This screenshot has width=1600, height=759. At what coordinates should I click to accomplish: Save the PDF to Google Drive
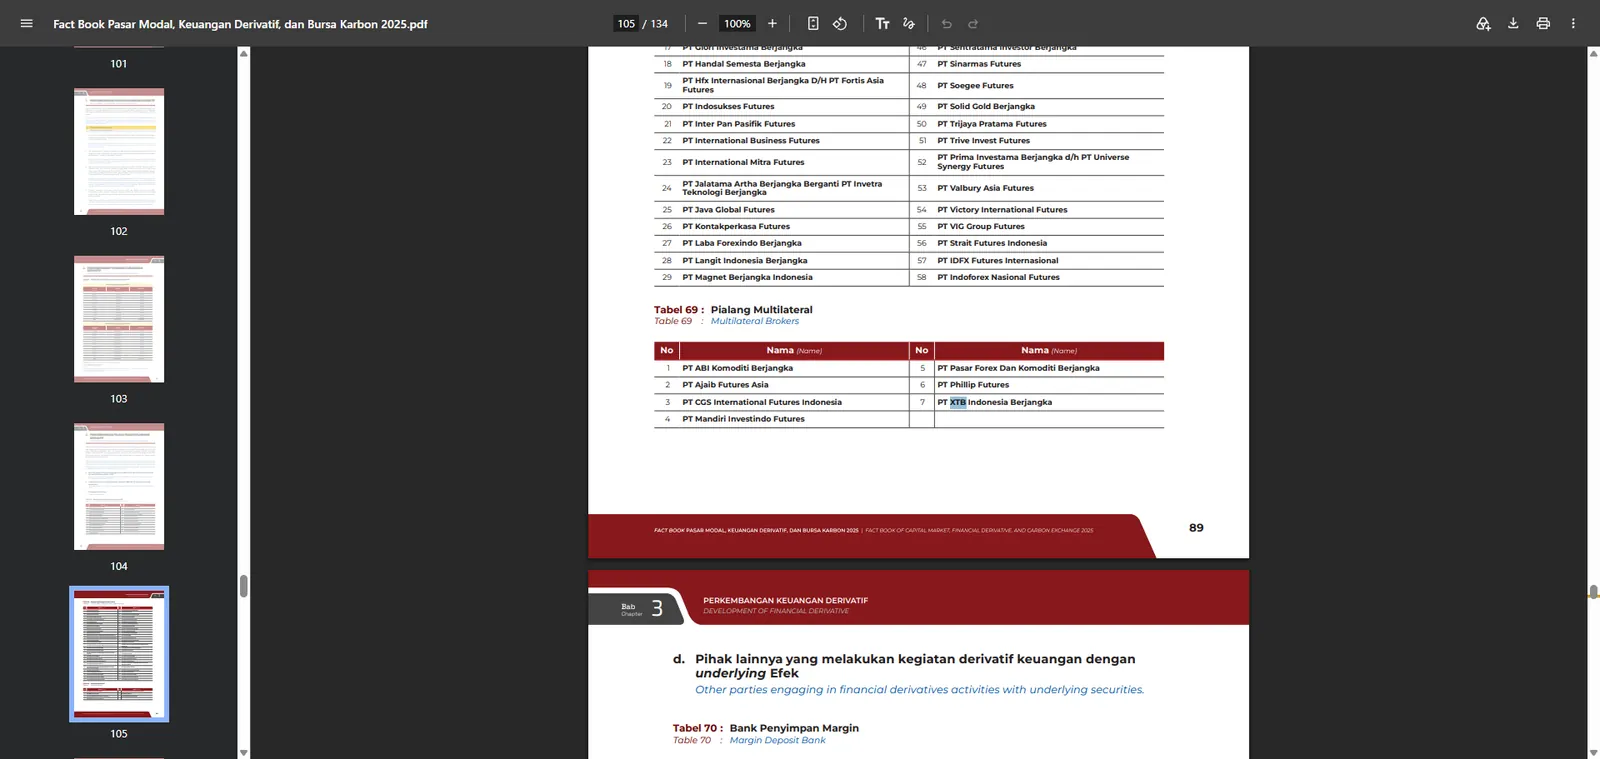pyautogui.click(x=1483, y=23)
